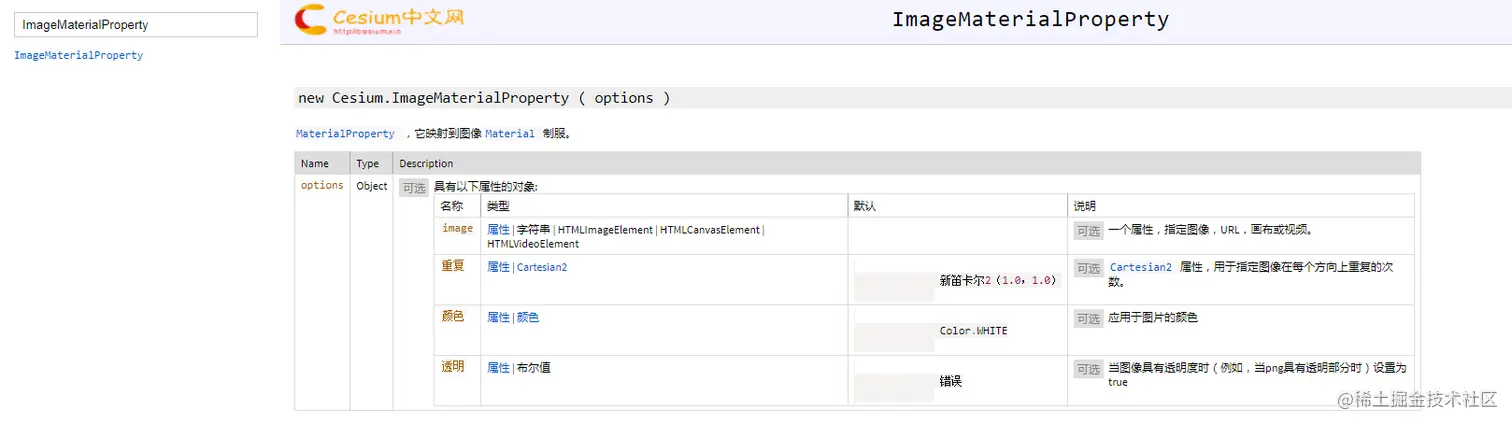Open Cartesian2 link in the 重复 type column
1512x424 pixels.
[542, 268]
